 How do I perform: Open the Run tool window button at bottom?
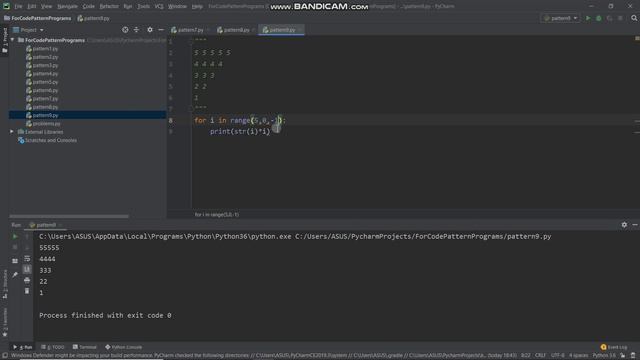tap(23, 347)
